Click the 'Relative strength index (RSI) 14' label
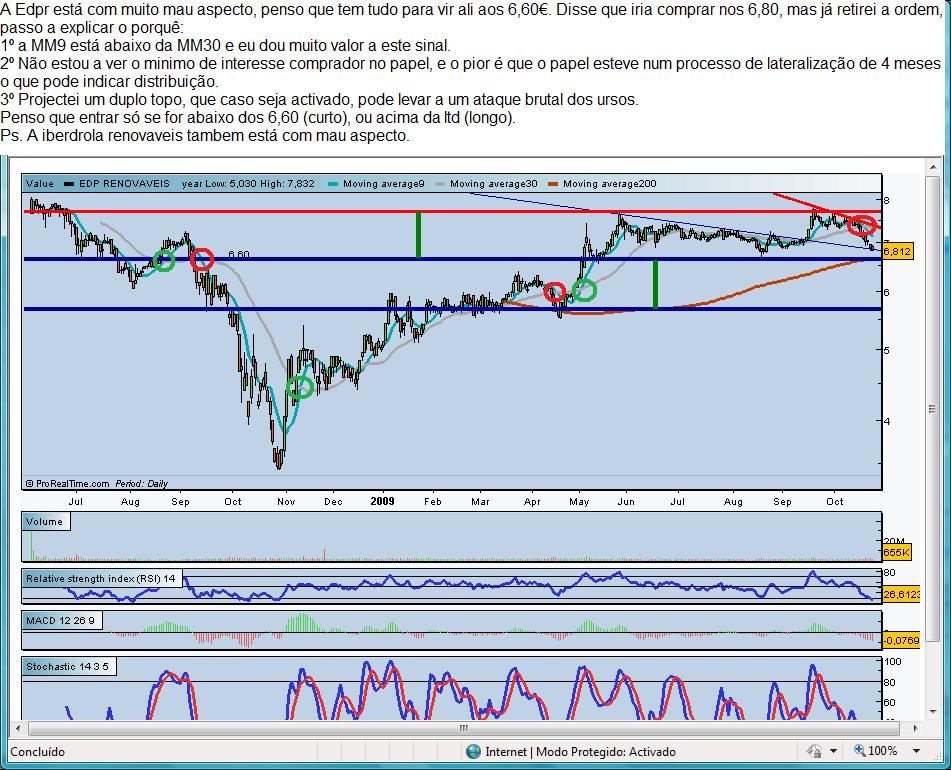951x770 pixels. click(x=101, y=578)
